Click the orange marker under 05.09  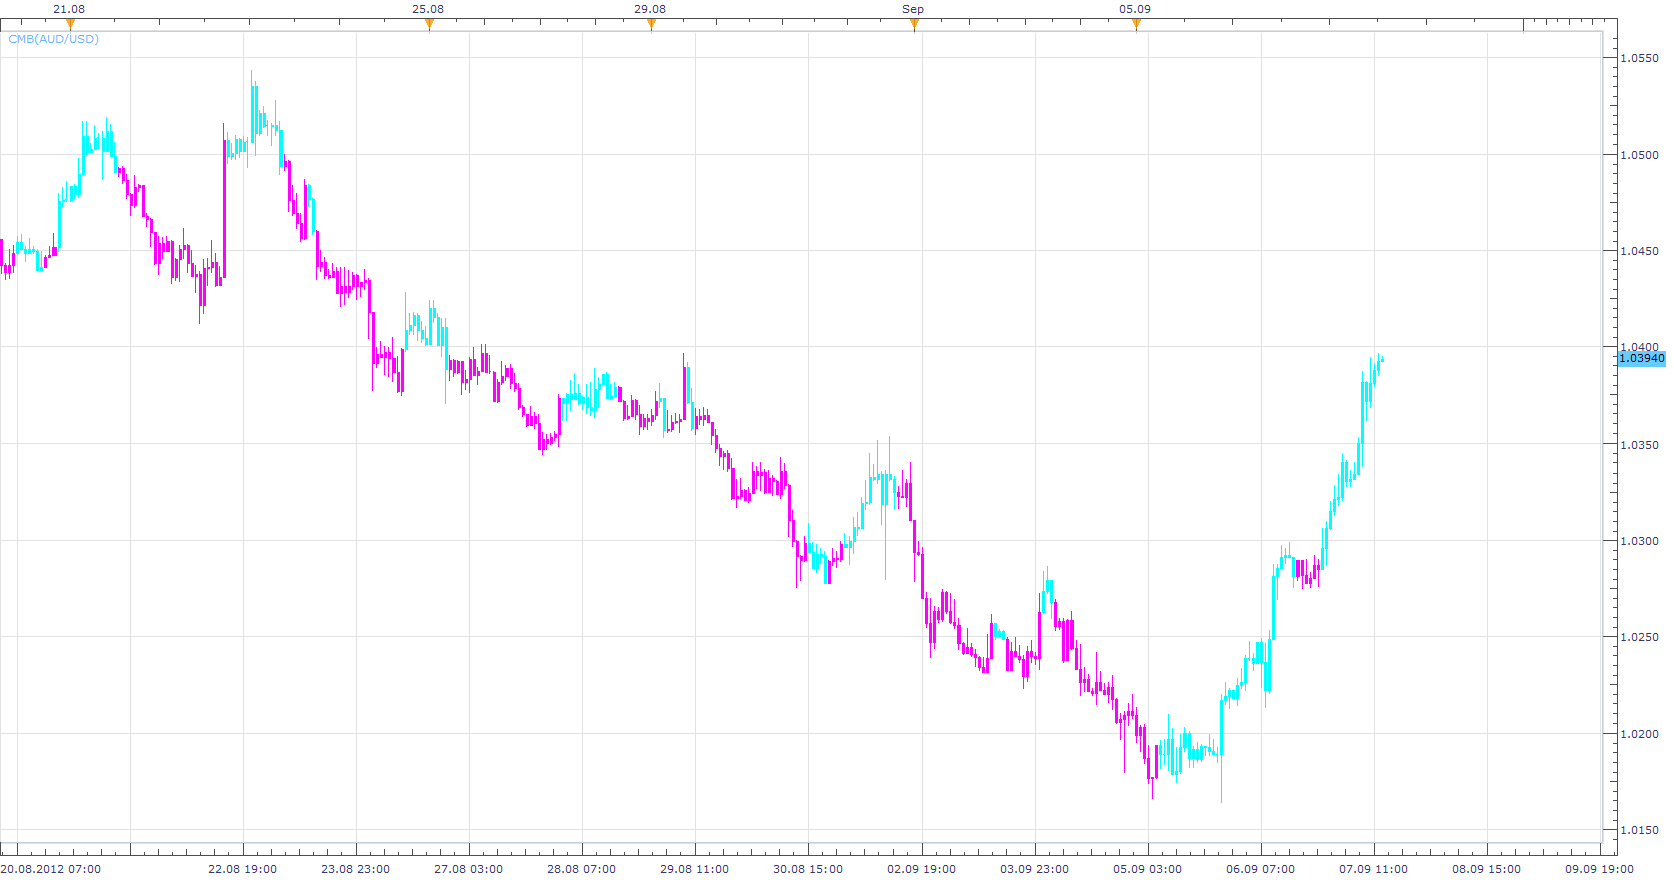(1136, 24)
